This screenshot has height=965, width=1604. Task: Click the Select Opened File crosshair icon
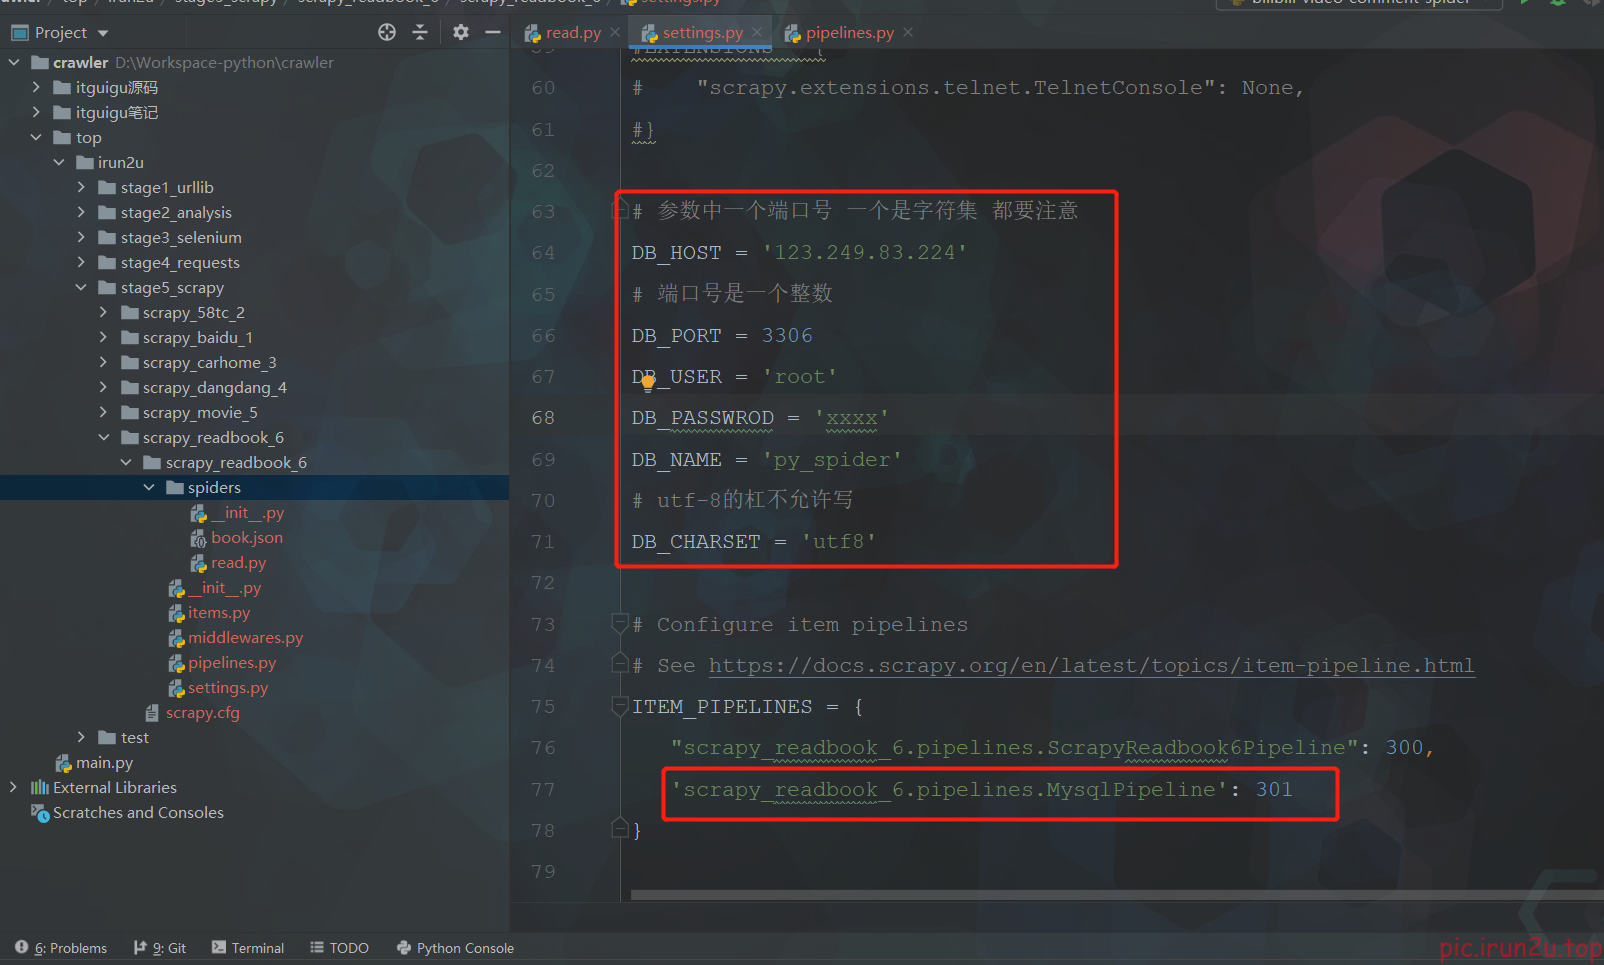tap(386, 32)
